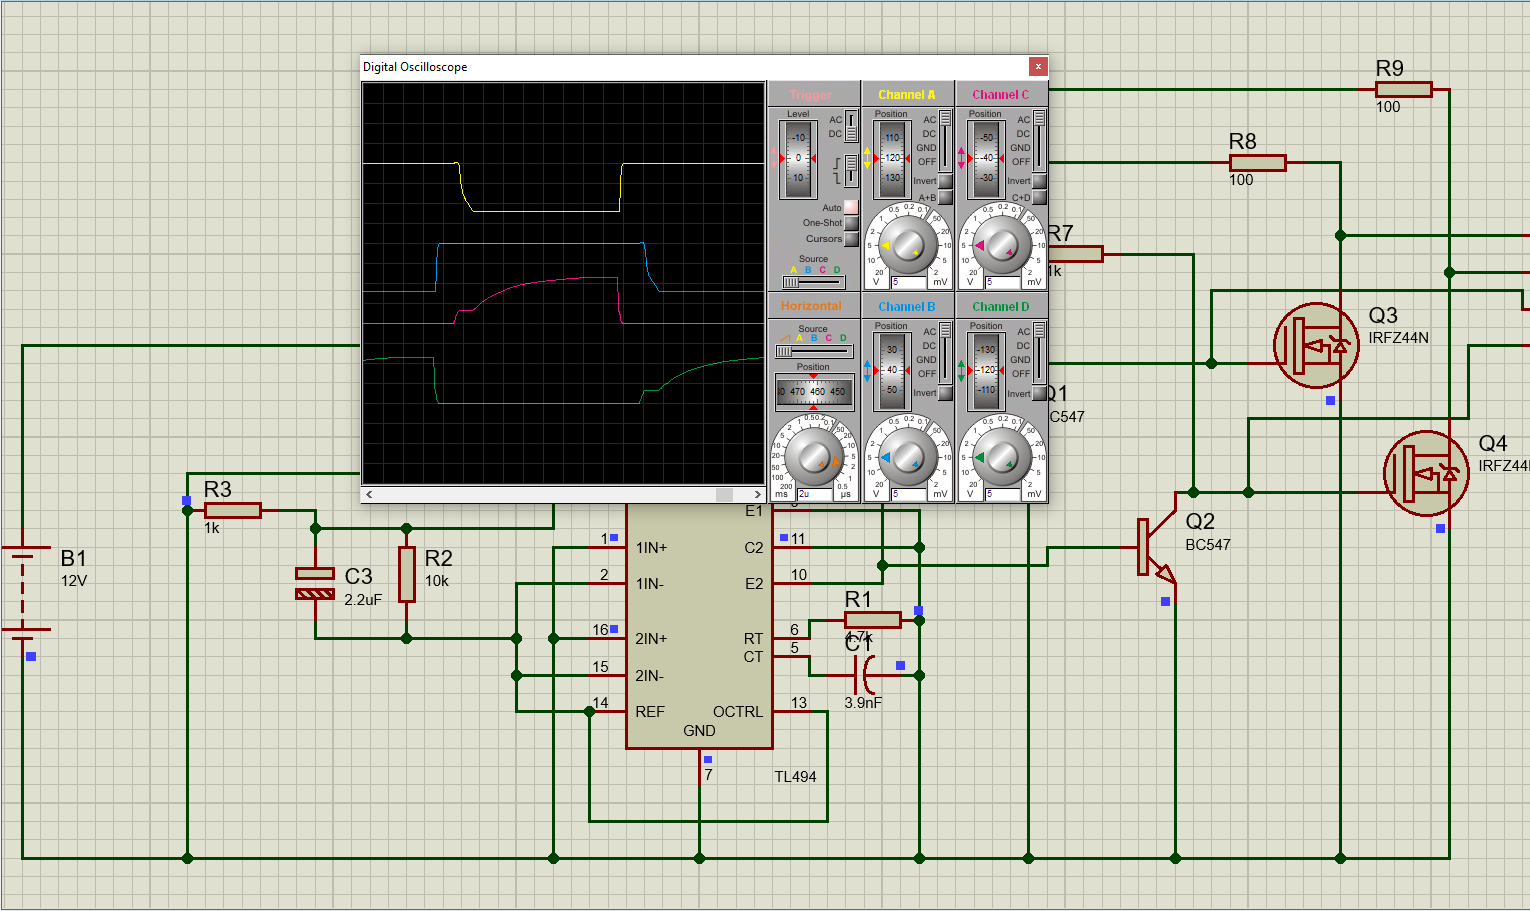Toggle the A+B sum button
This screenshot has width=1530, height=911.
click(945, 197)
